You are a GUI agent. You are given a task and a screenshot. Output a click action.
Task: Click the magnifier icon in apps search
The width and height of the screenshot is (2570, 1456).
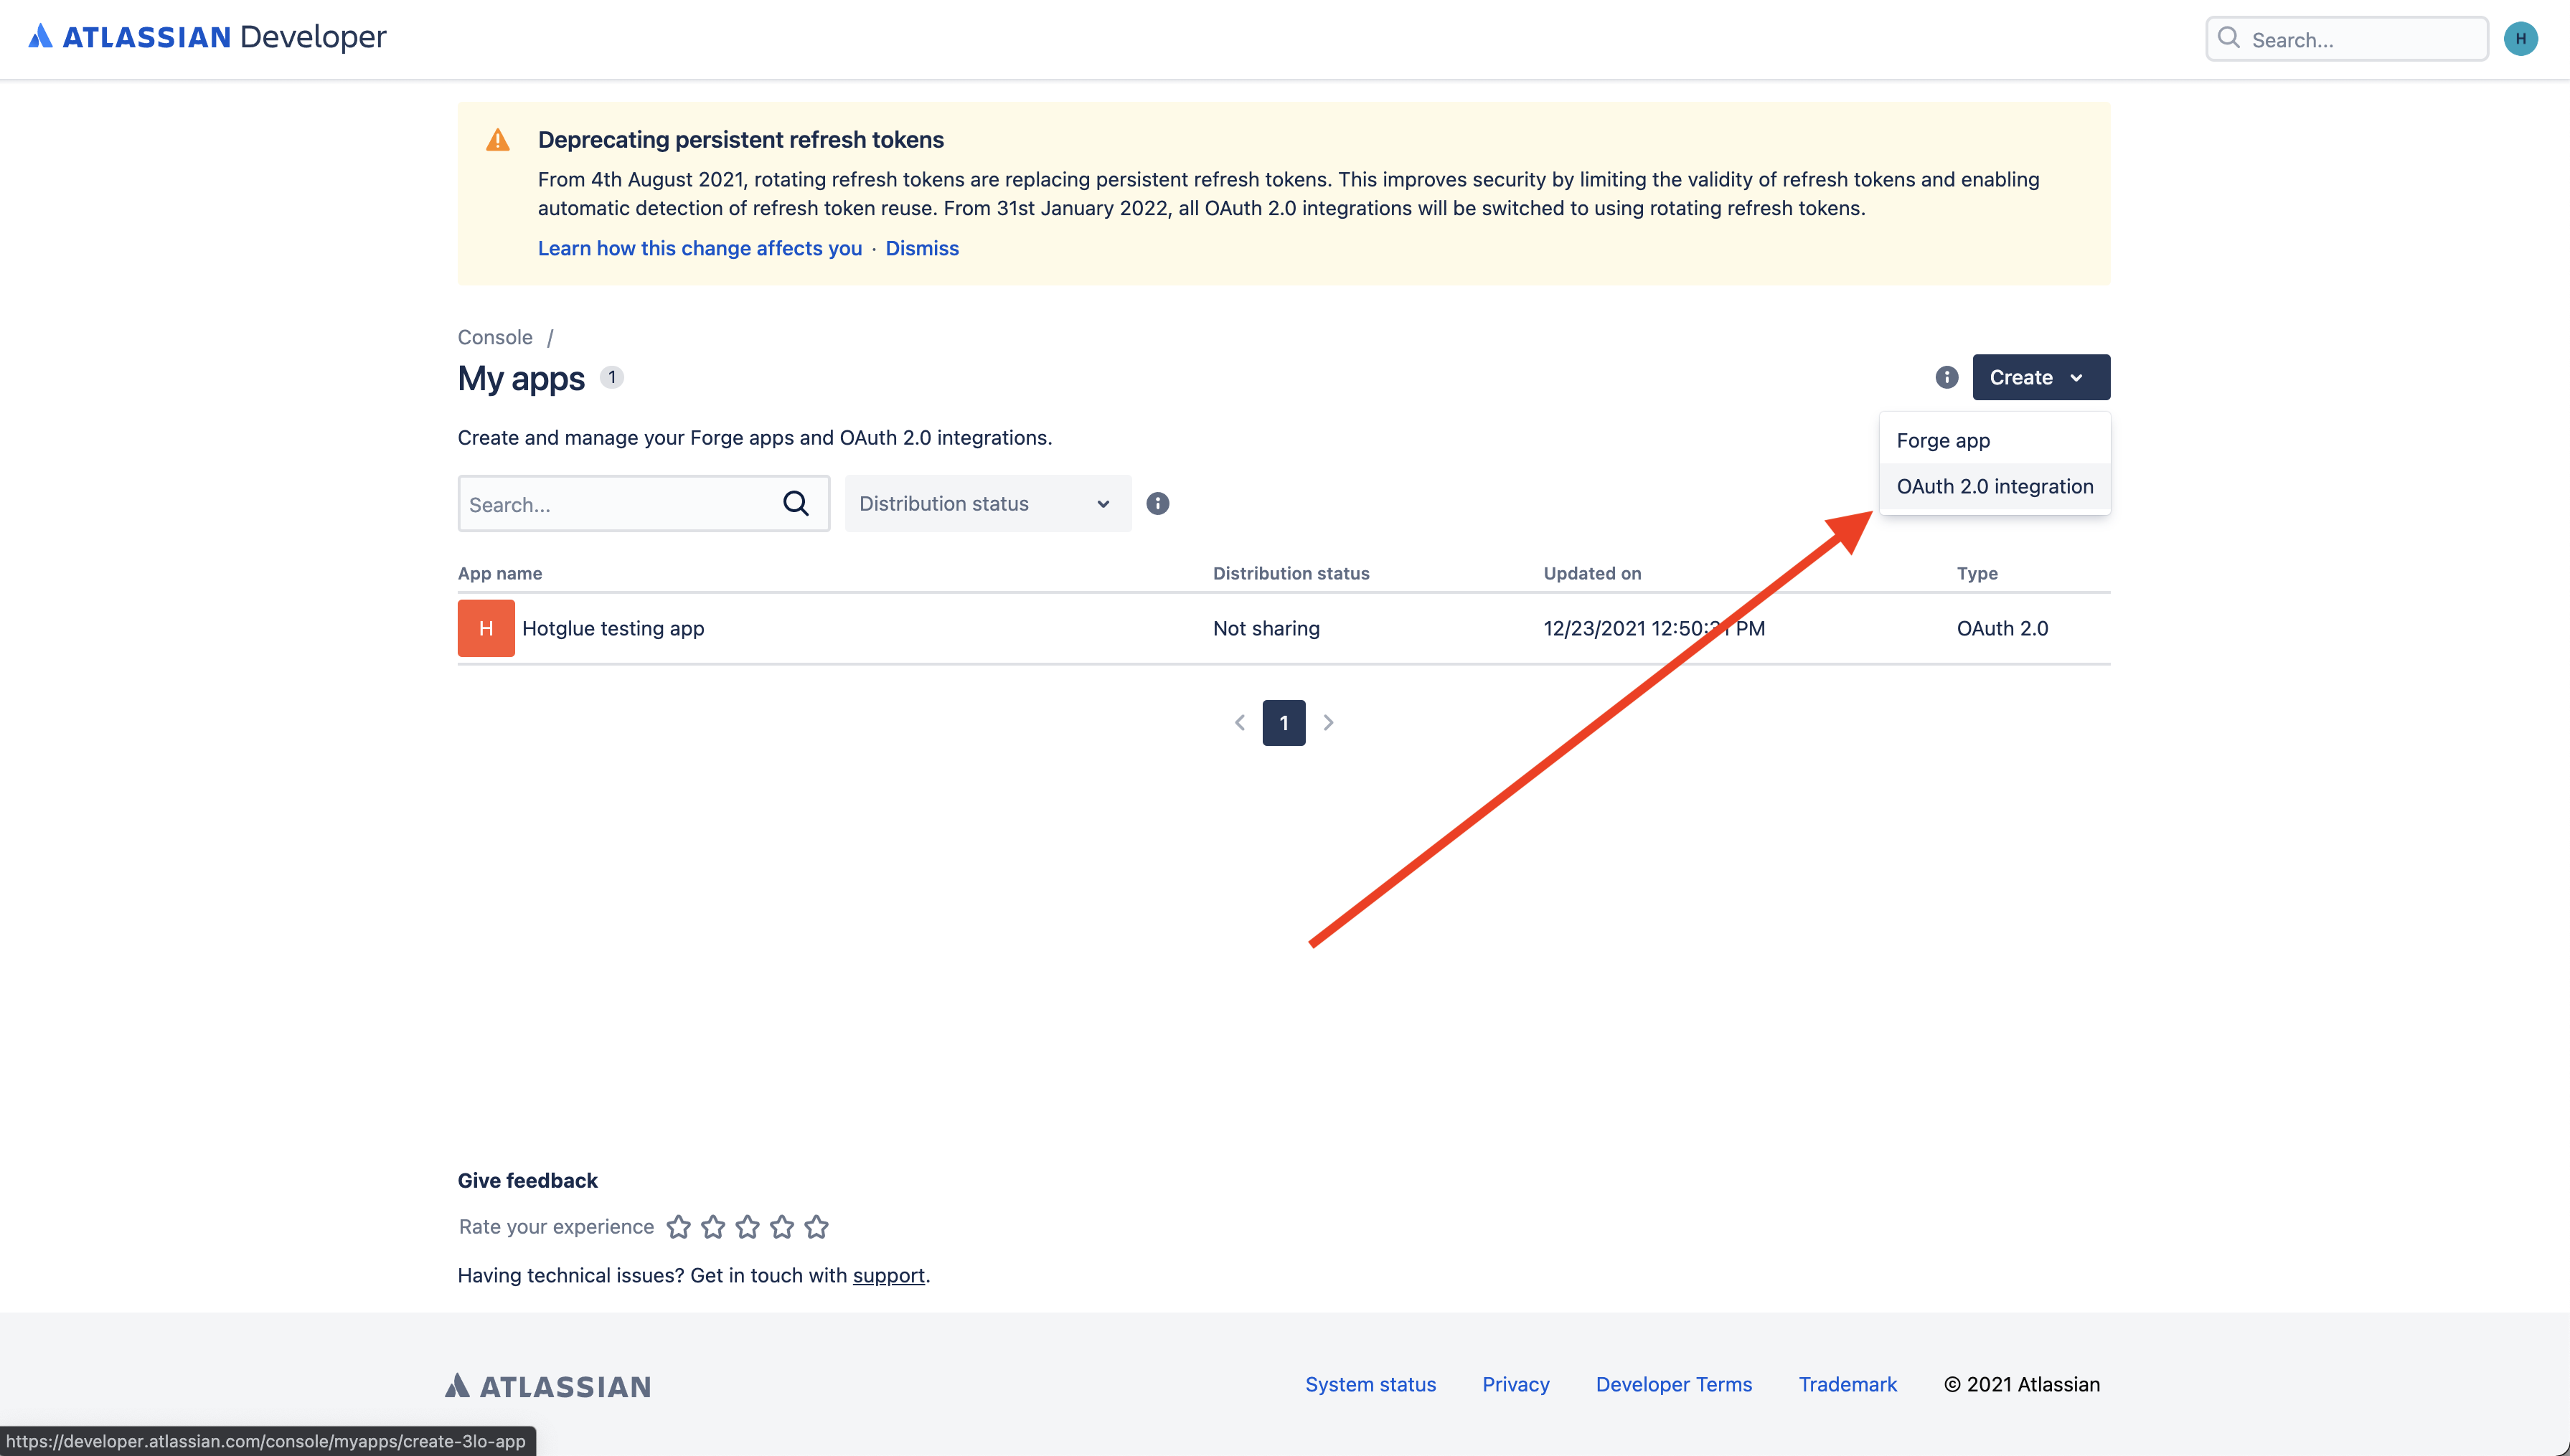click(795, 504)
